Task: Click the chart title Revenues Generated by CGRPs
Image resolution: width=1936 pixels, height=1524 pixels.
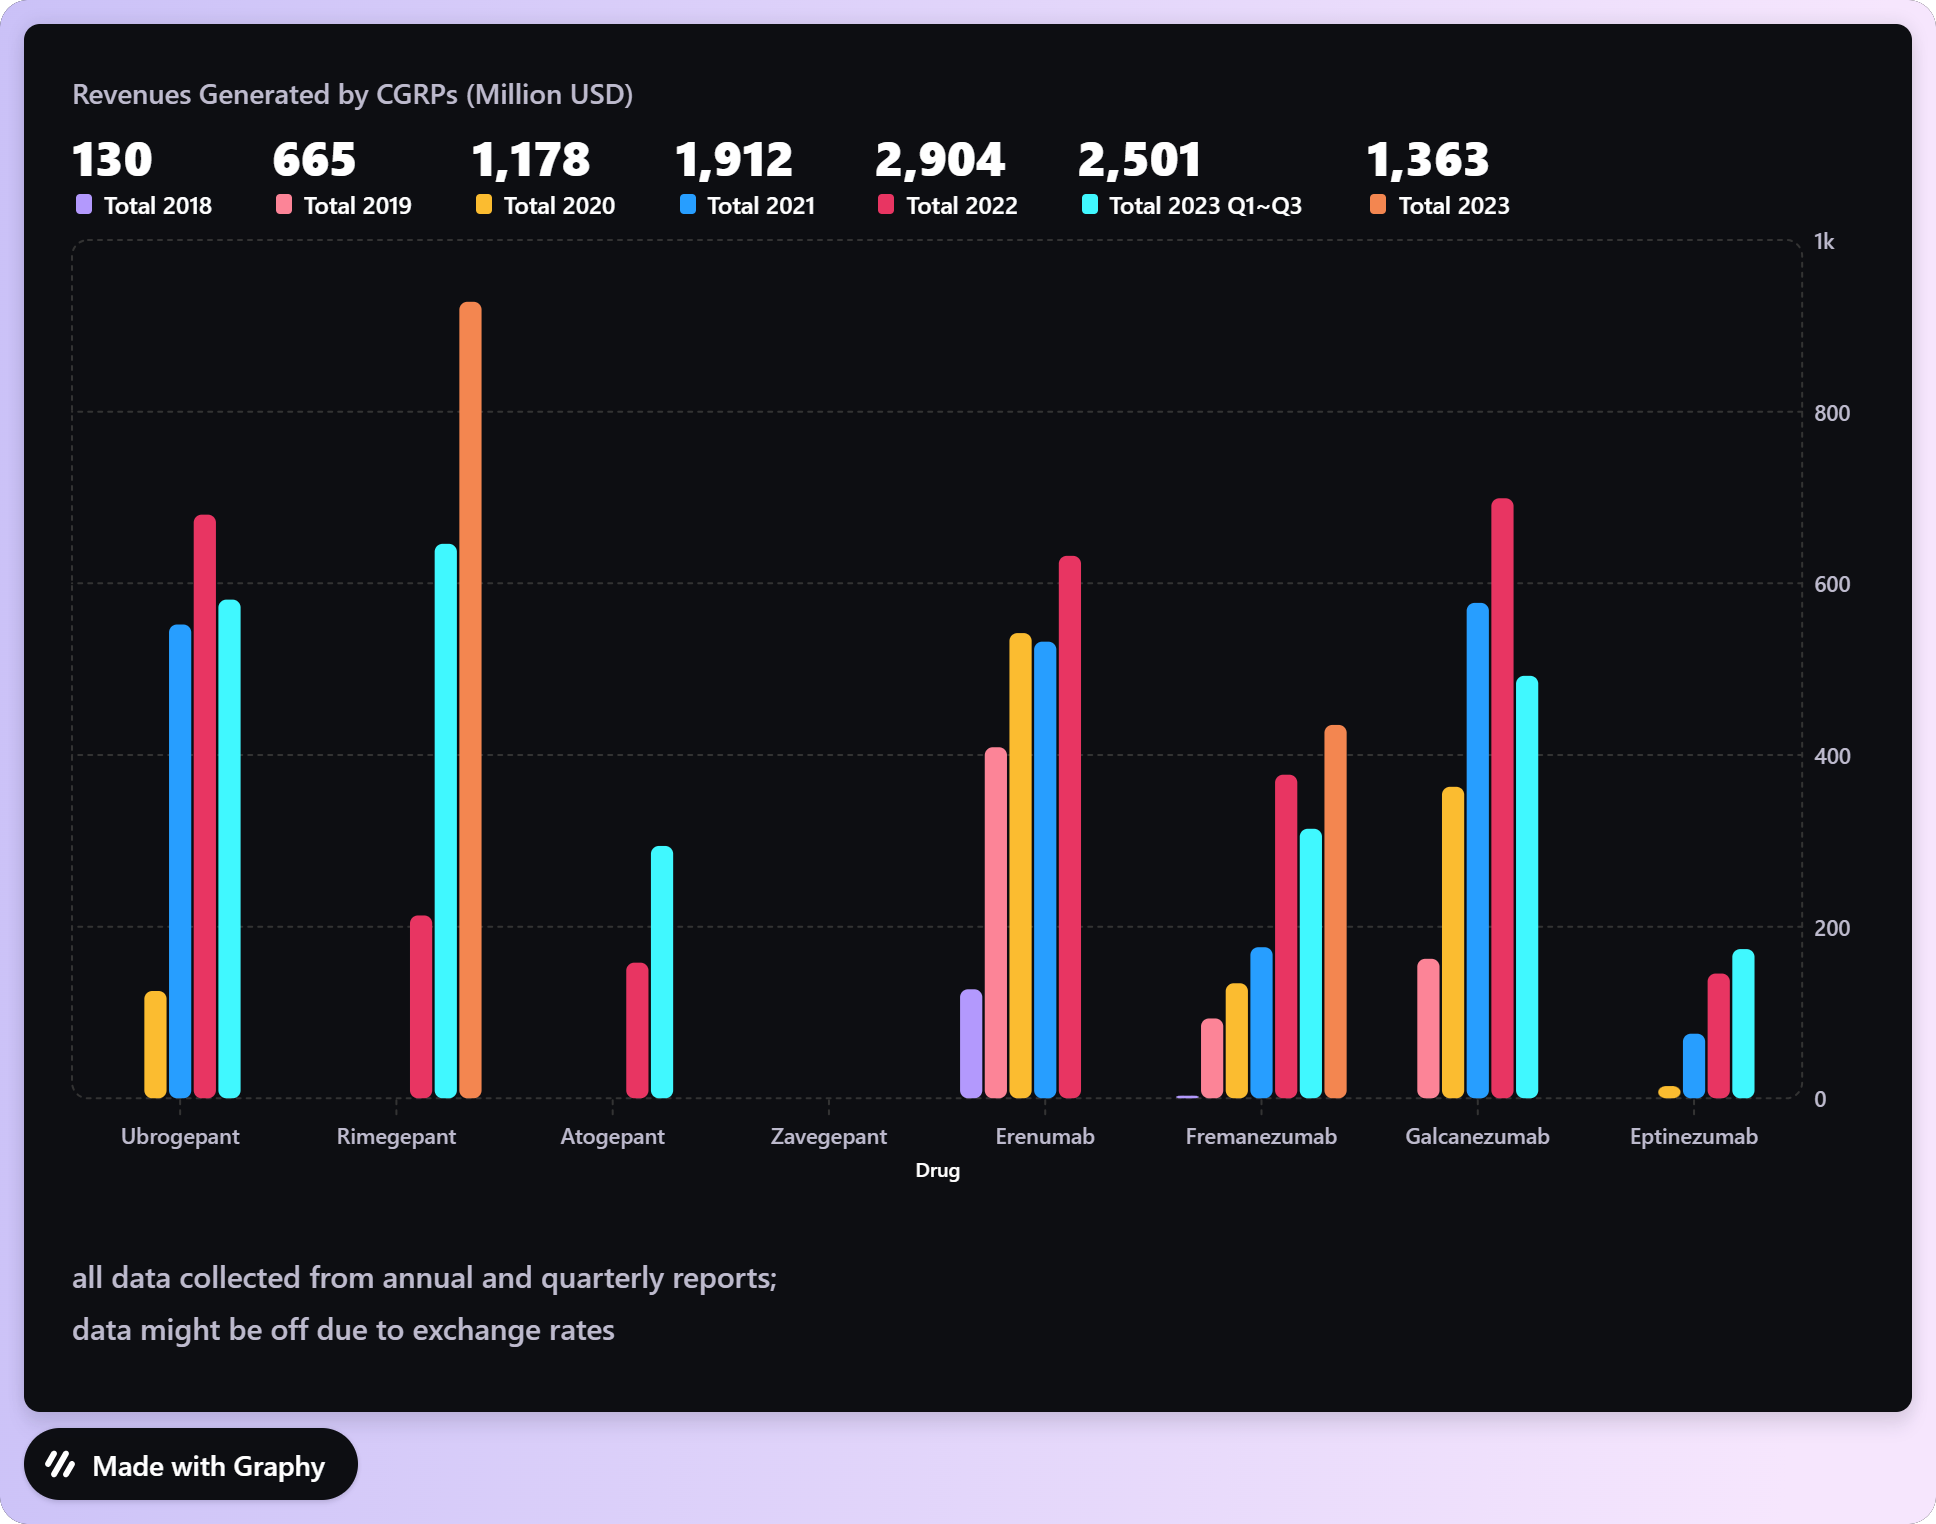Action: pos(352,94)
